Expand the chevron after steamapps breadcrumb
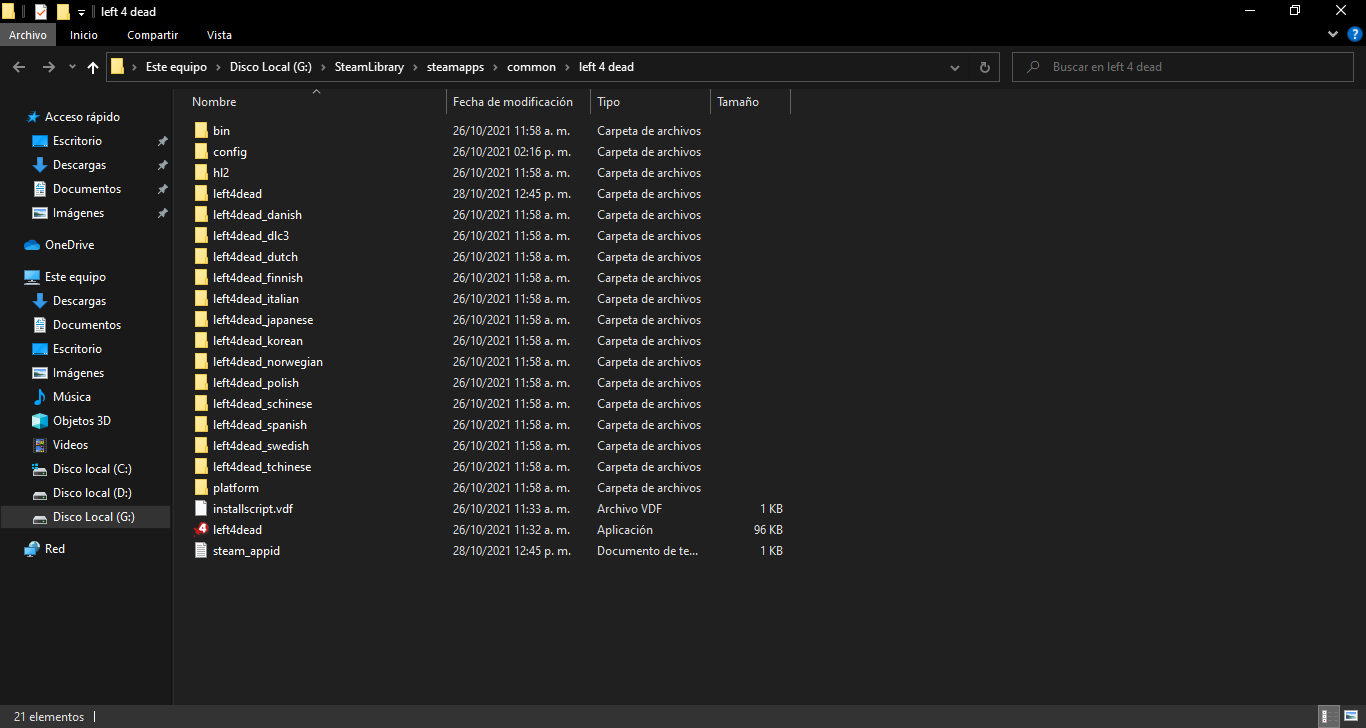The width and height of the screenshot is (1366, 728). [496, 67]
